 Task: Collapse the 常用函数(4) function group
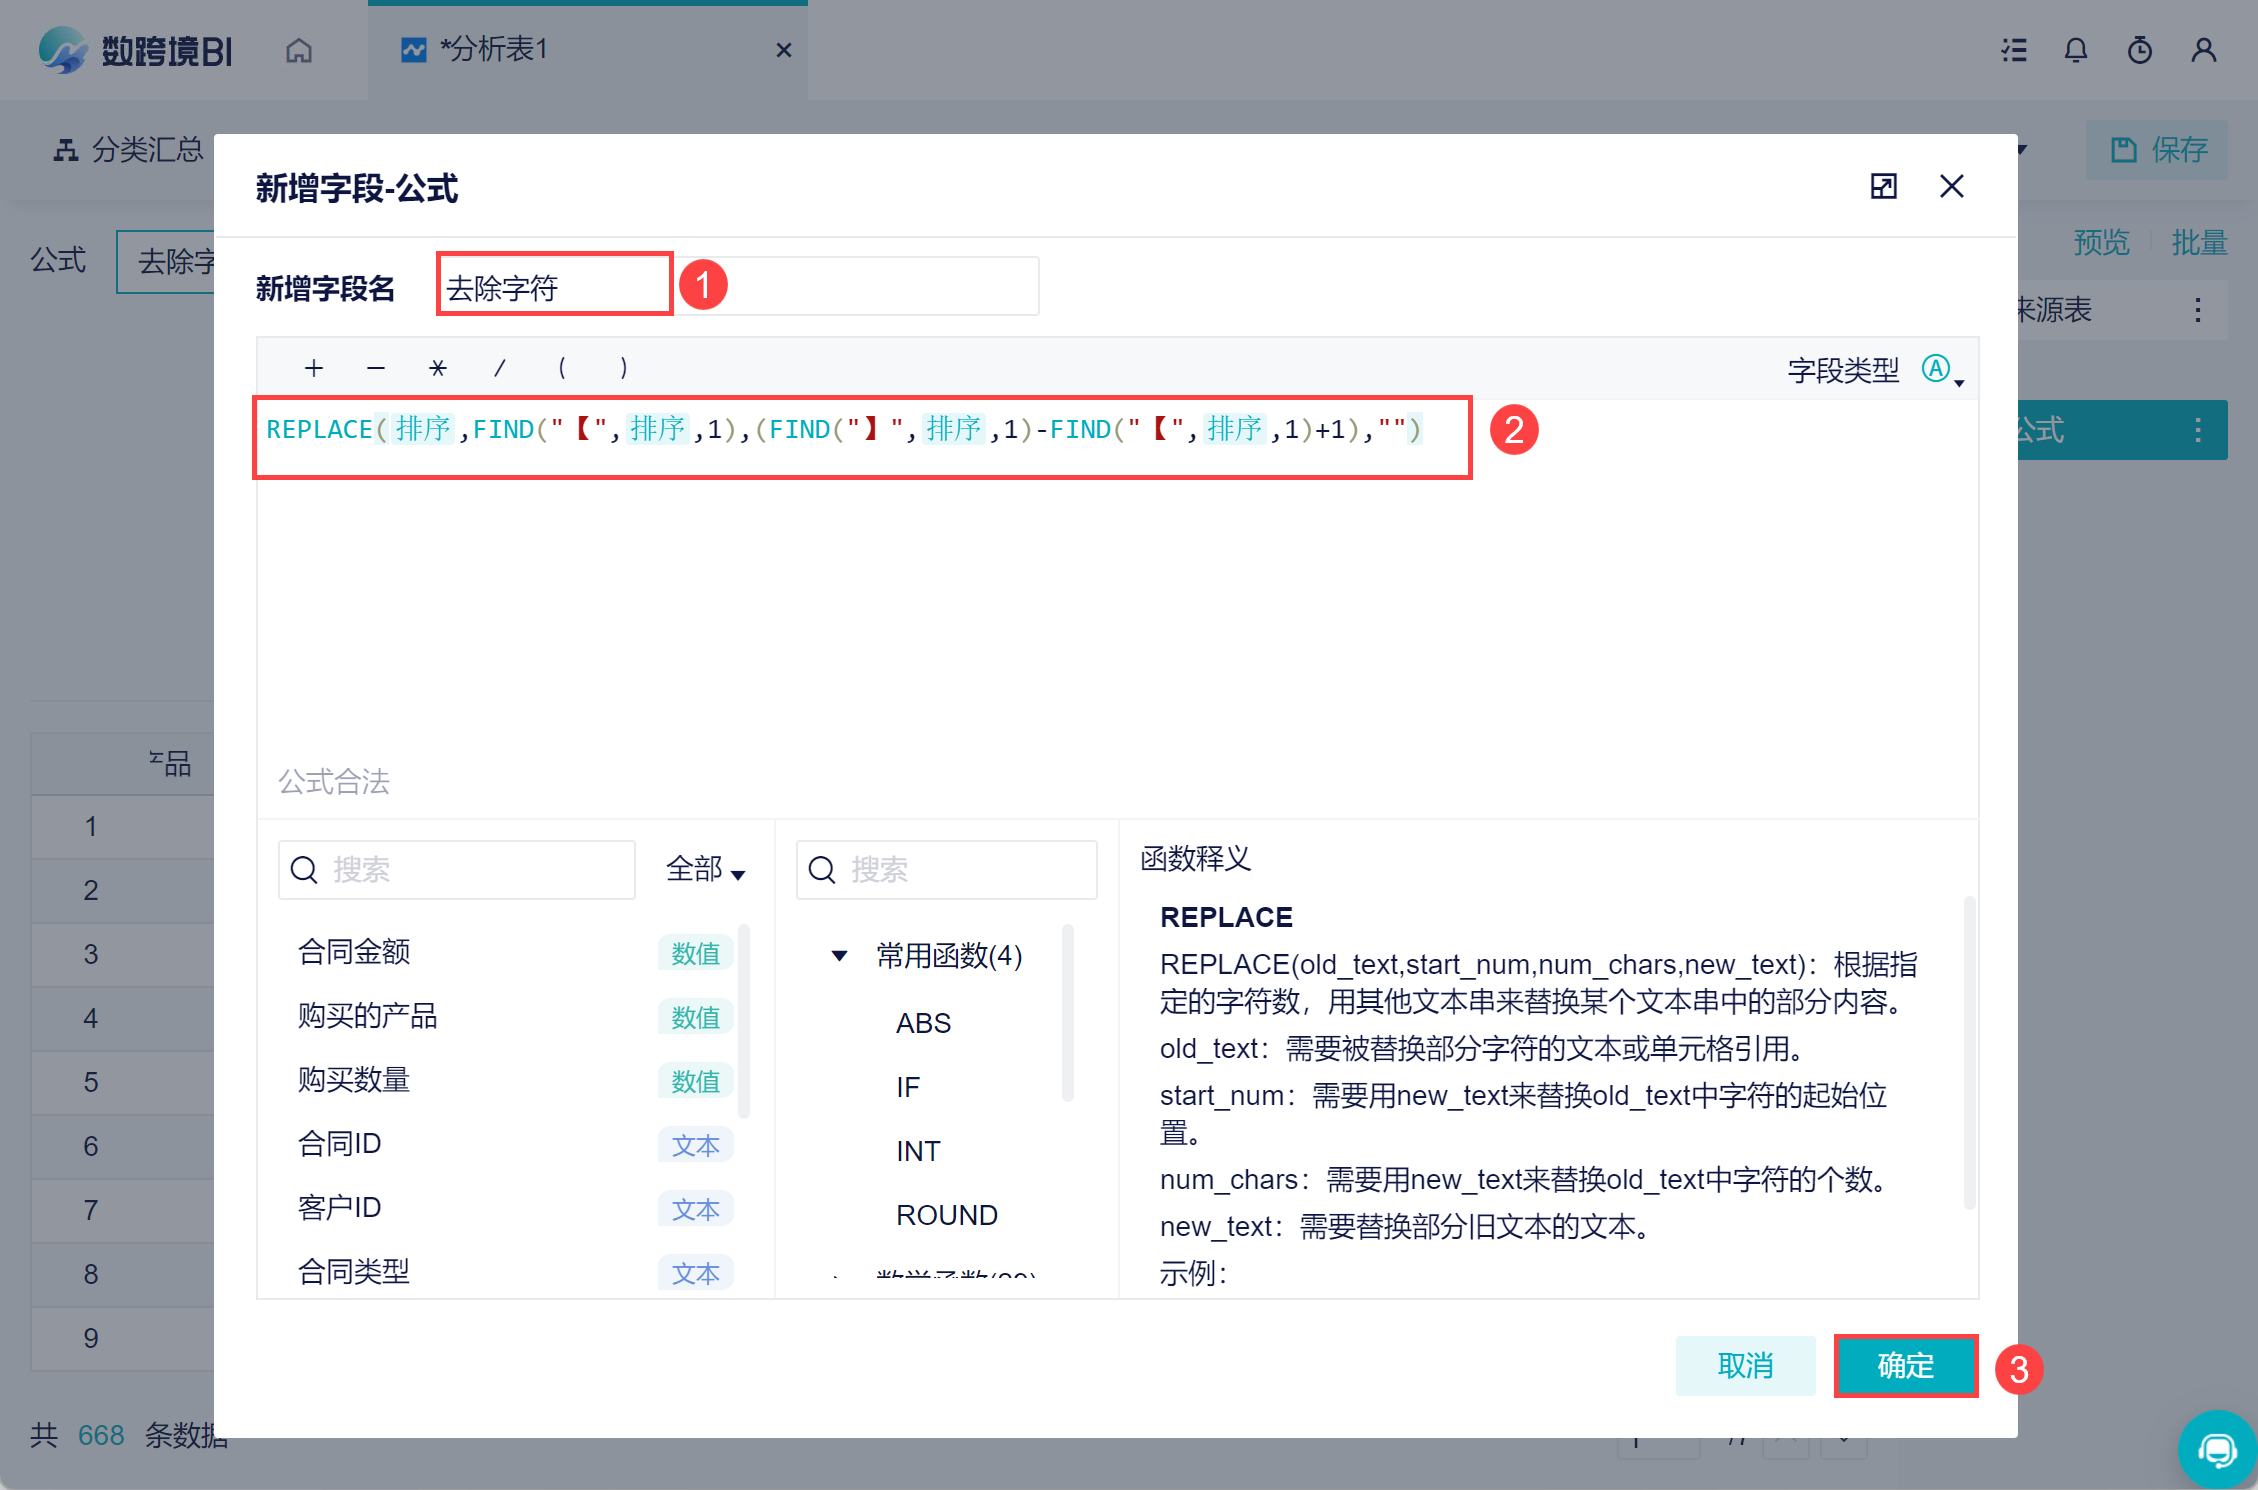(840, 956)
